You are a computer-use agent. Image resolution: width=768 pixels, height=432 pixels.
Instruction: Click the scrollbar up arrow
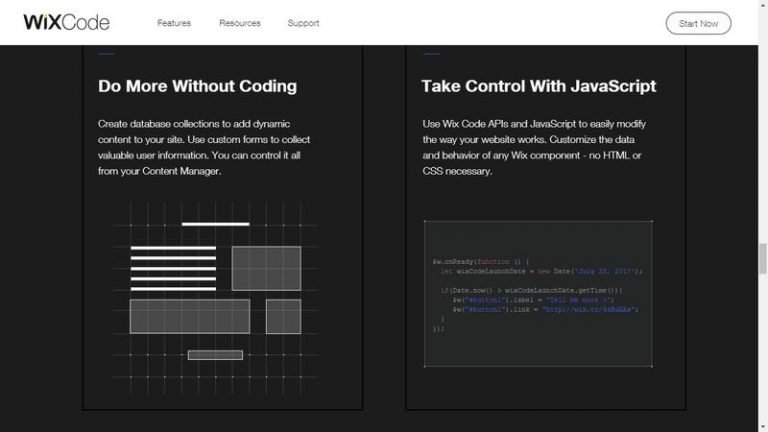pos(763,4)
